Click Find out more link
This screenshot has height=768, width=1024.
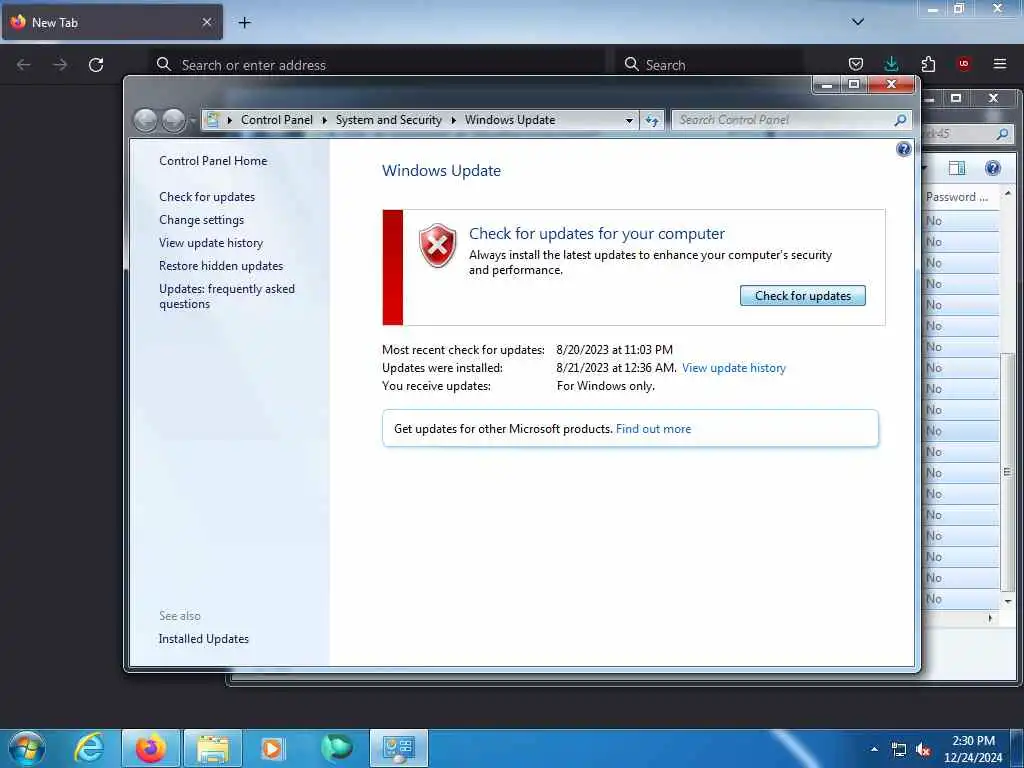(653, 429)
